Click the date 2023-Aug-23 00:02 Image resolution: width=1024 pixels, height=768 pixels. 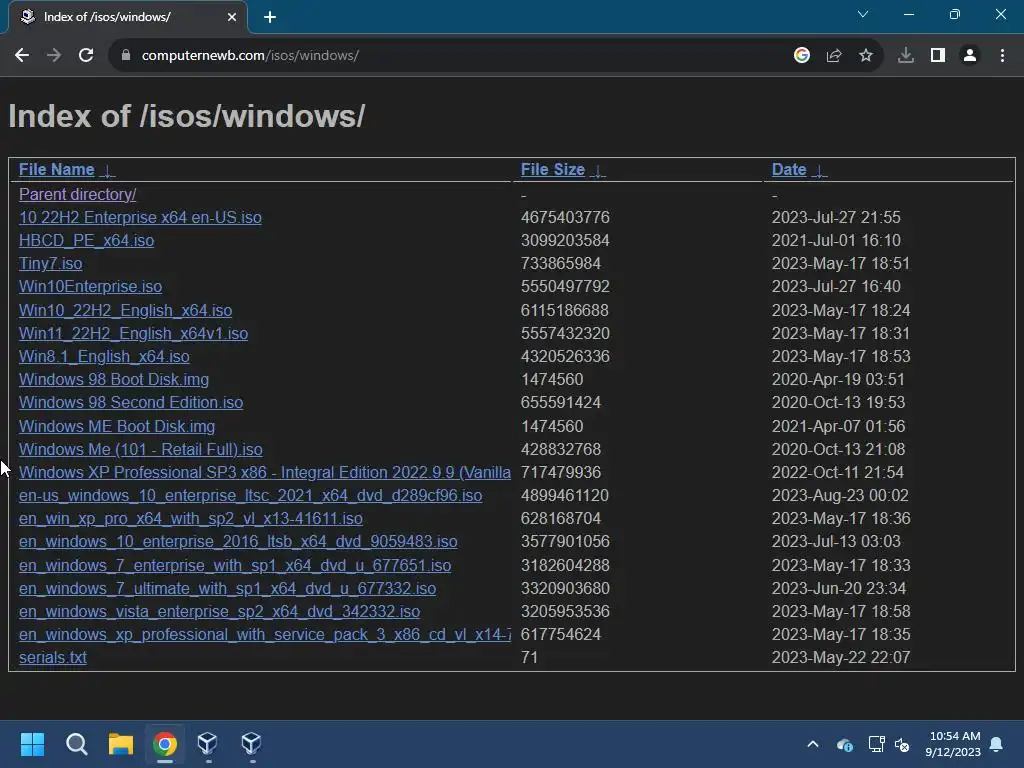pyautogui.click(x=840, y=496)
